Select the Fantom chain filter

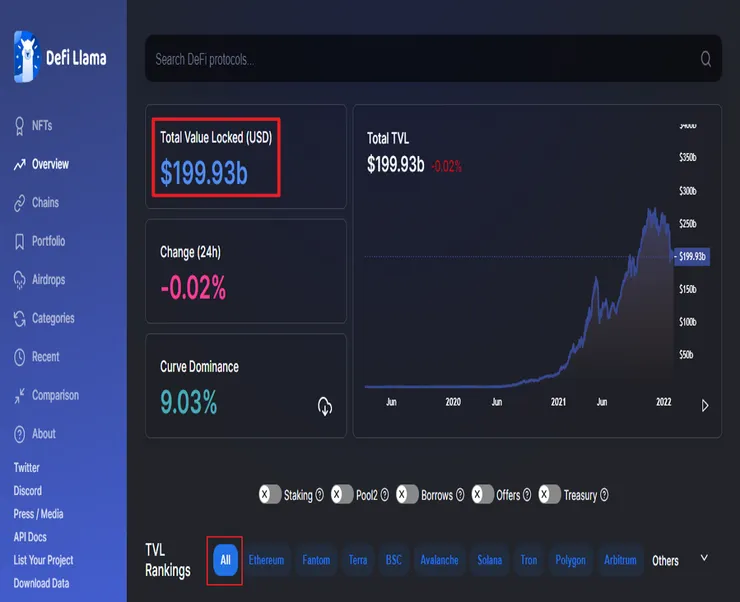(316, 560)
